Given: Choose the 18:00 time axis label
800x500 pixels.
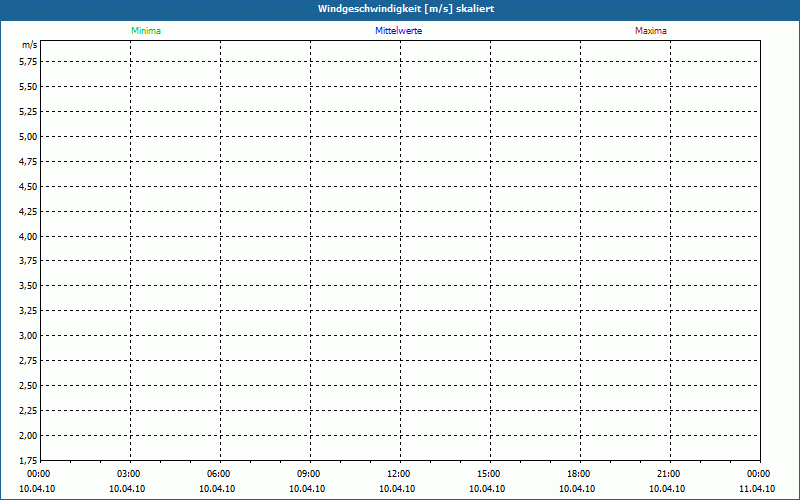Looking at the screenshot, I should [578, 473].
